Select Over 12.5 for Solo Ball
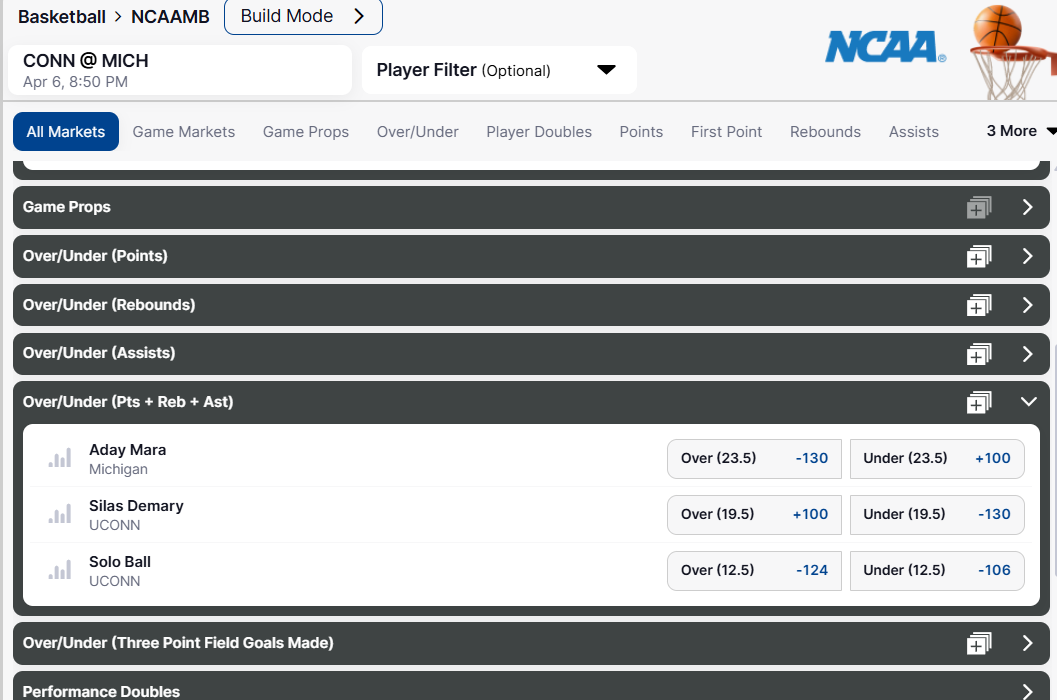 [754, 570]
